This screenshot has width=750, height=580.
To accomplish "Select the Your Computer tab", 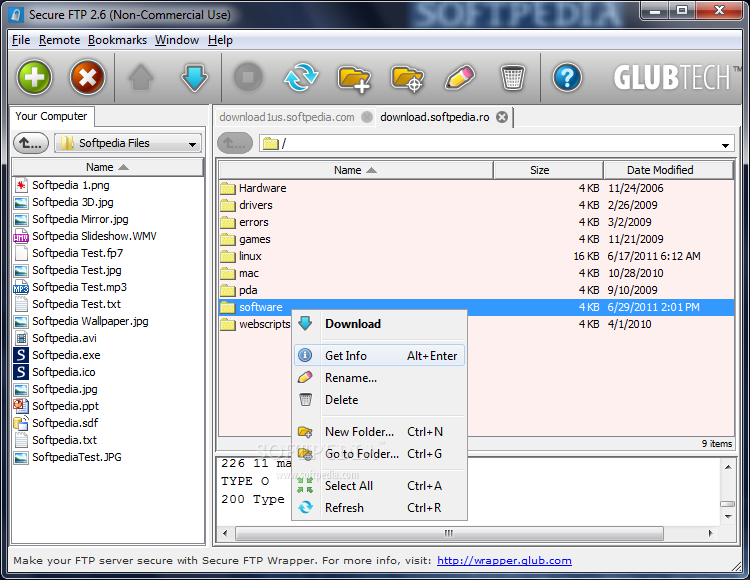I will tap(51, 116).
